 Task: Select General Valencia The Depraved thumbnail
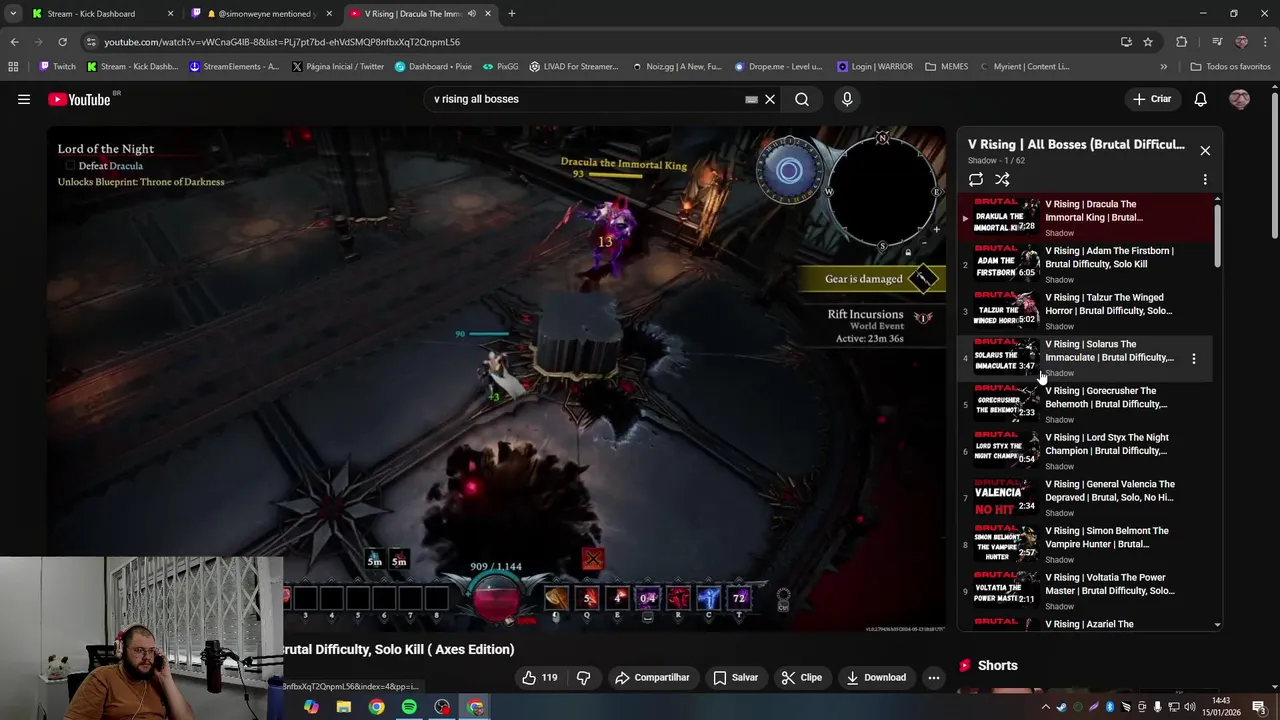coord(1006,498)
